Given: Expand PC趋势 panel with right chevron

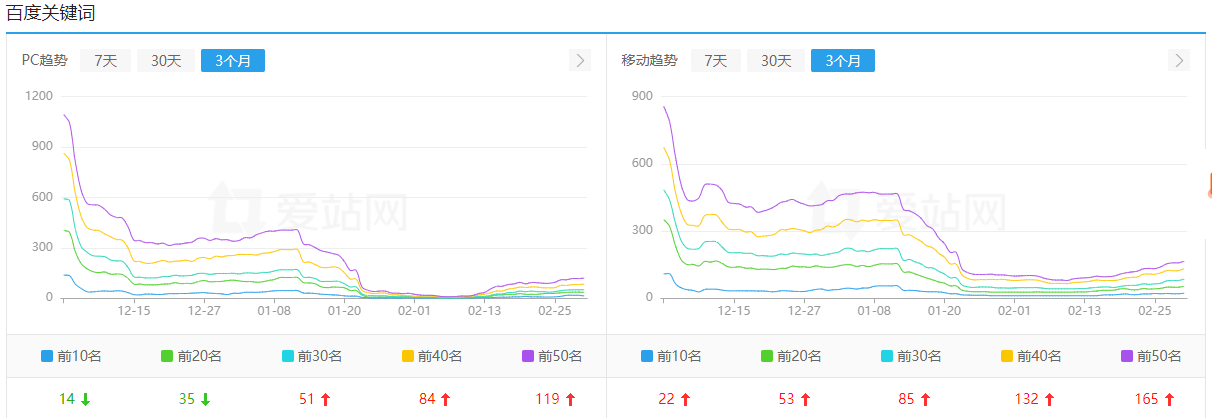Looking at the screenshot, I should [580, 61].
